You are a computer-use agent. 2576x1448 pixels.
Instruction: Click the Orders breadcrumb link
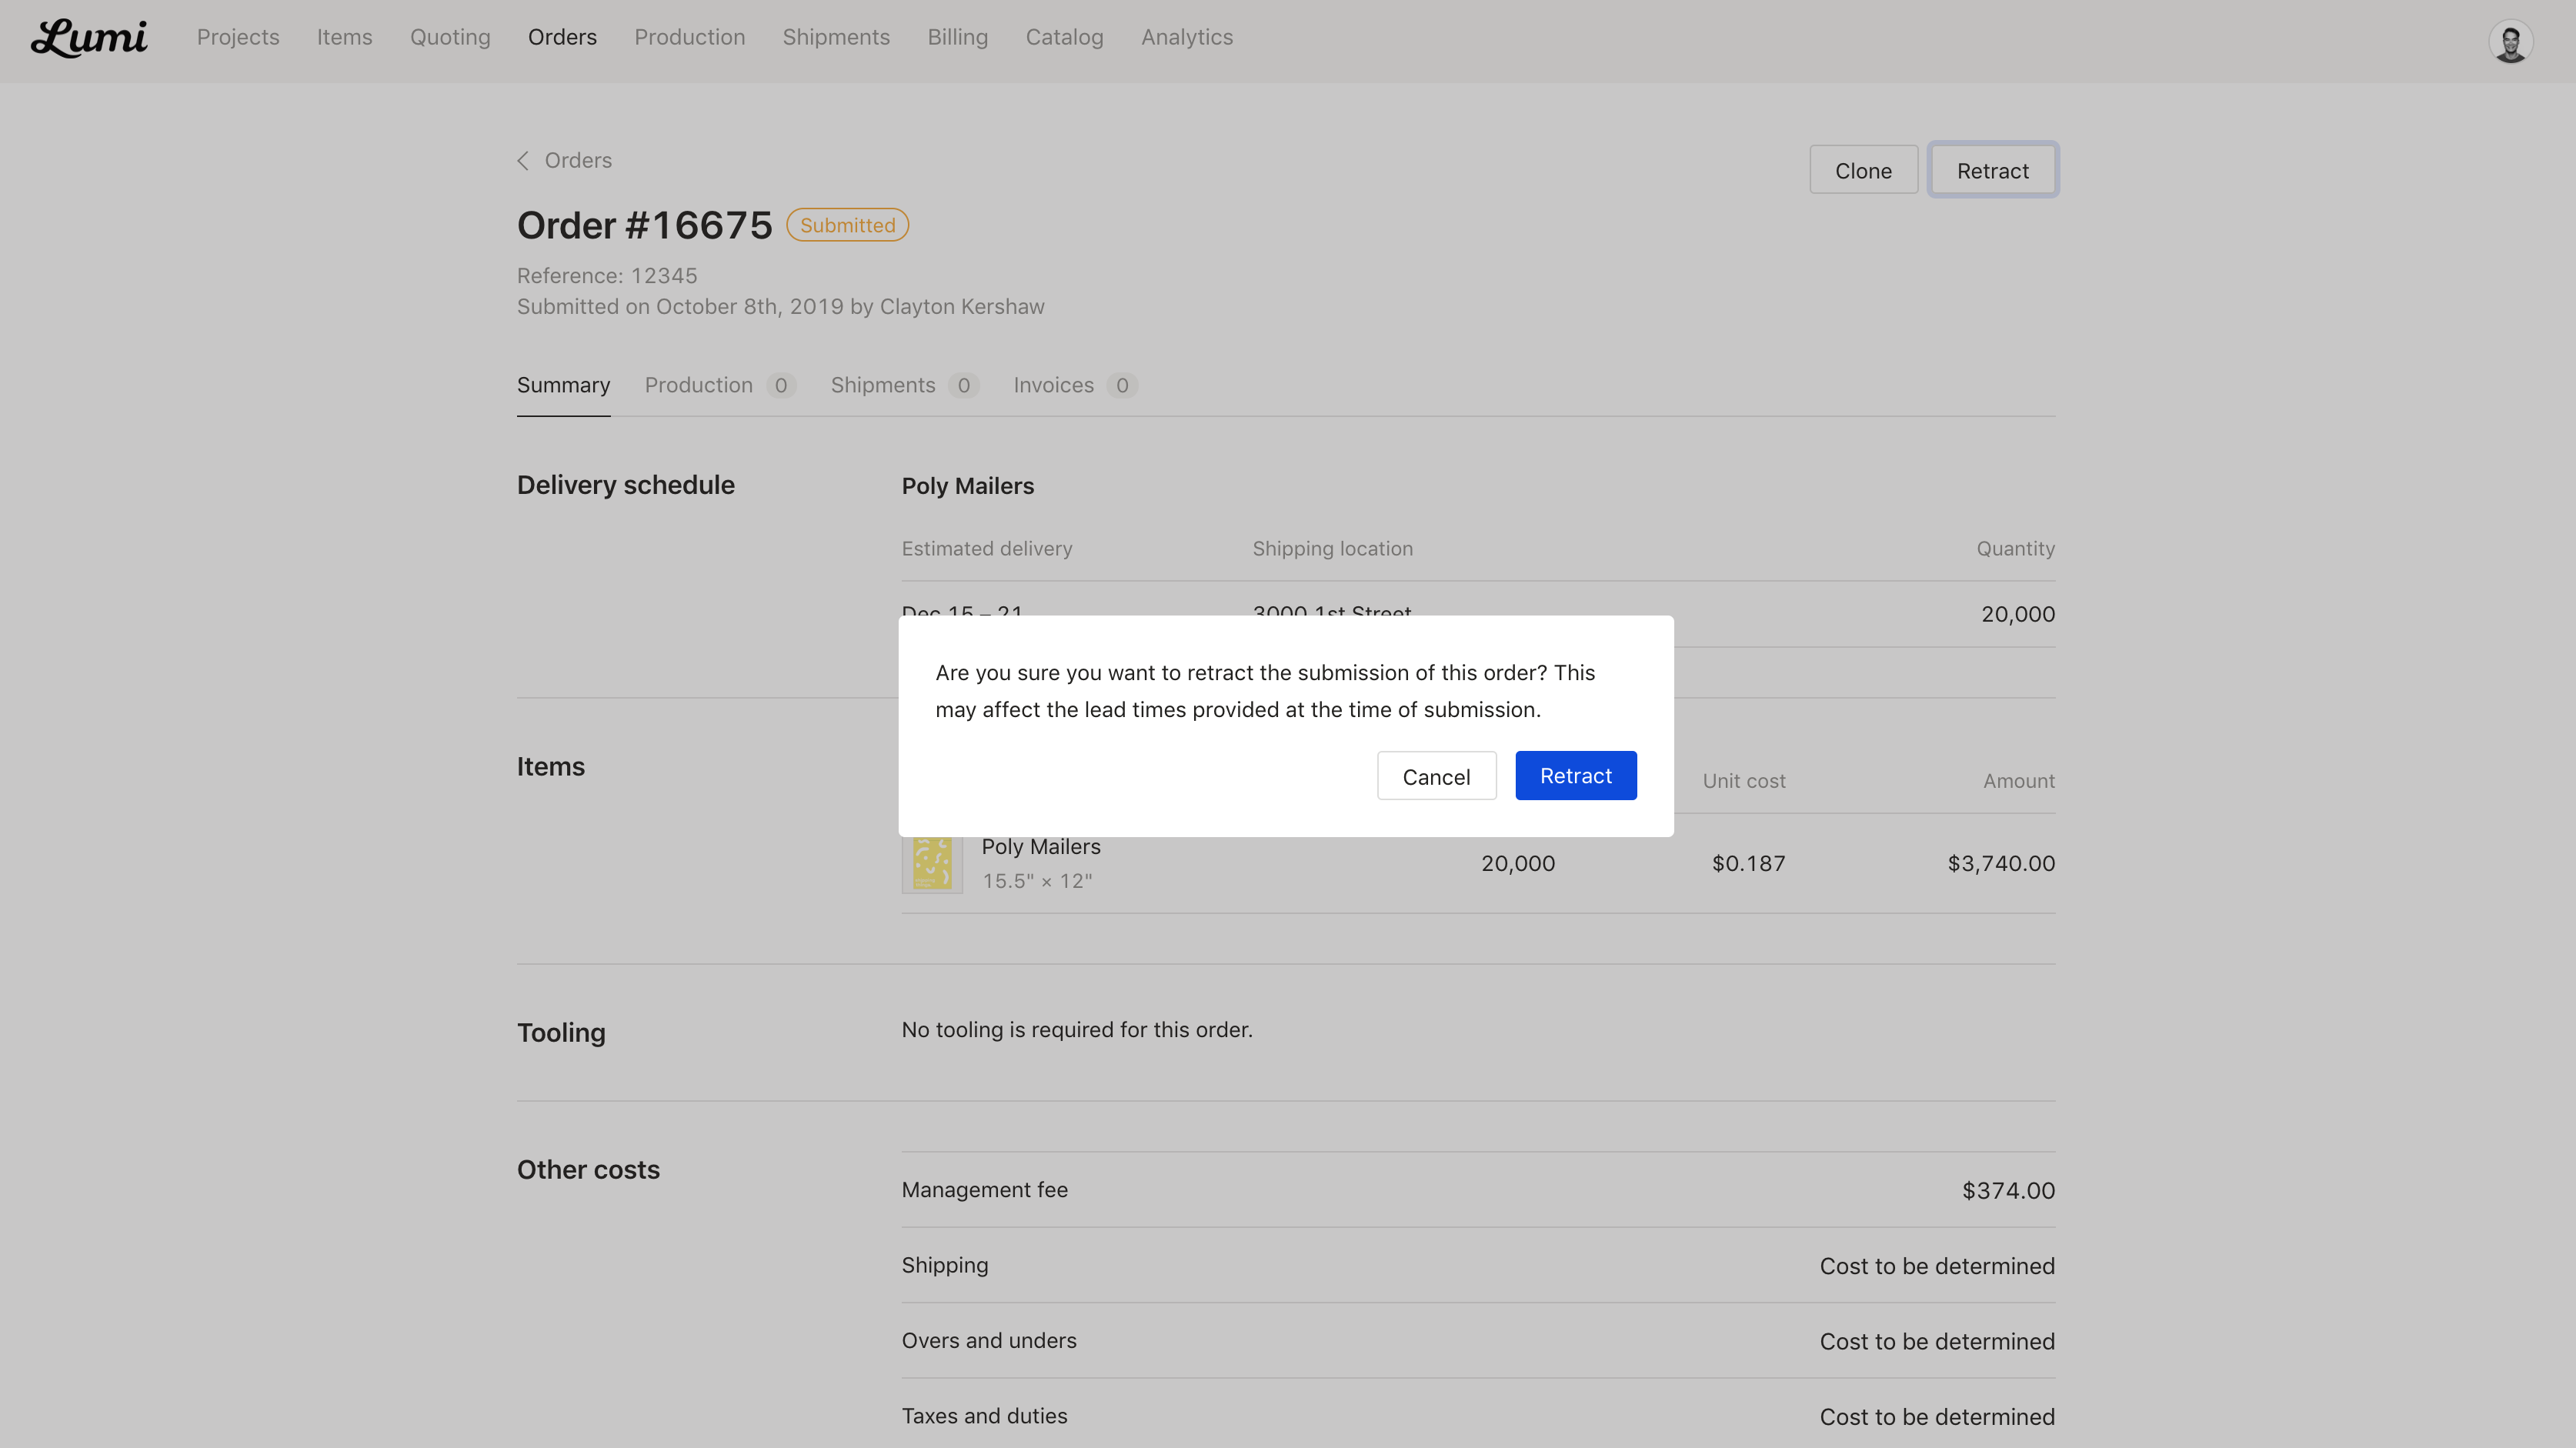pyautogui.click(x=578, y=161)
